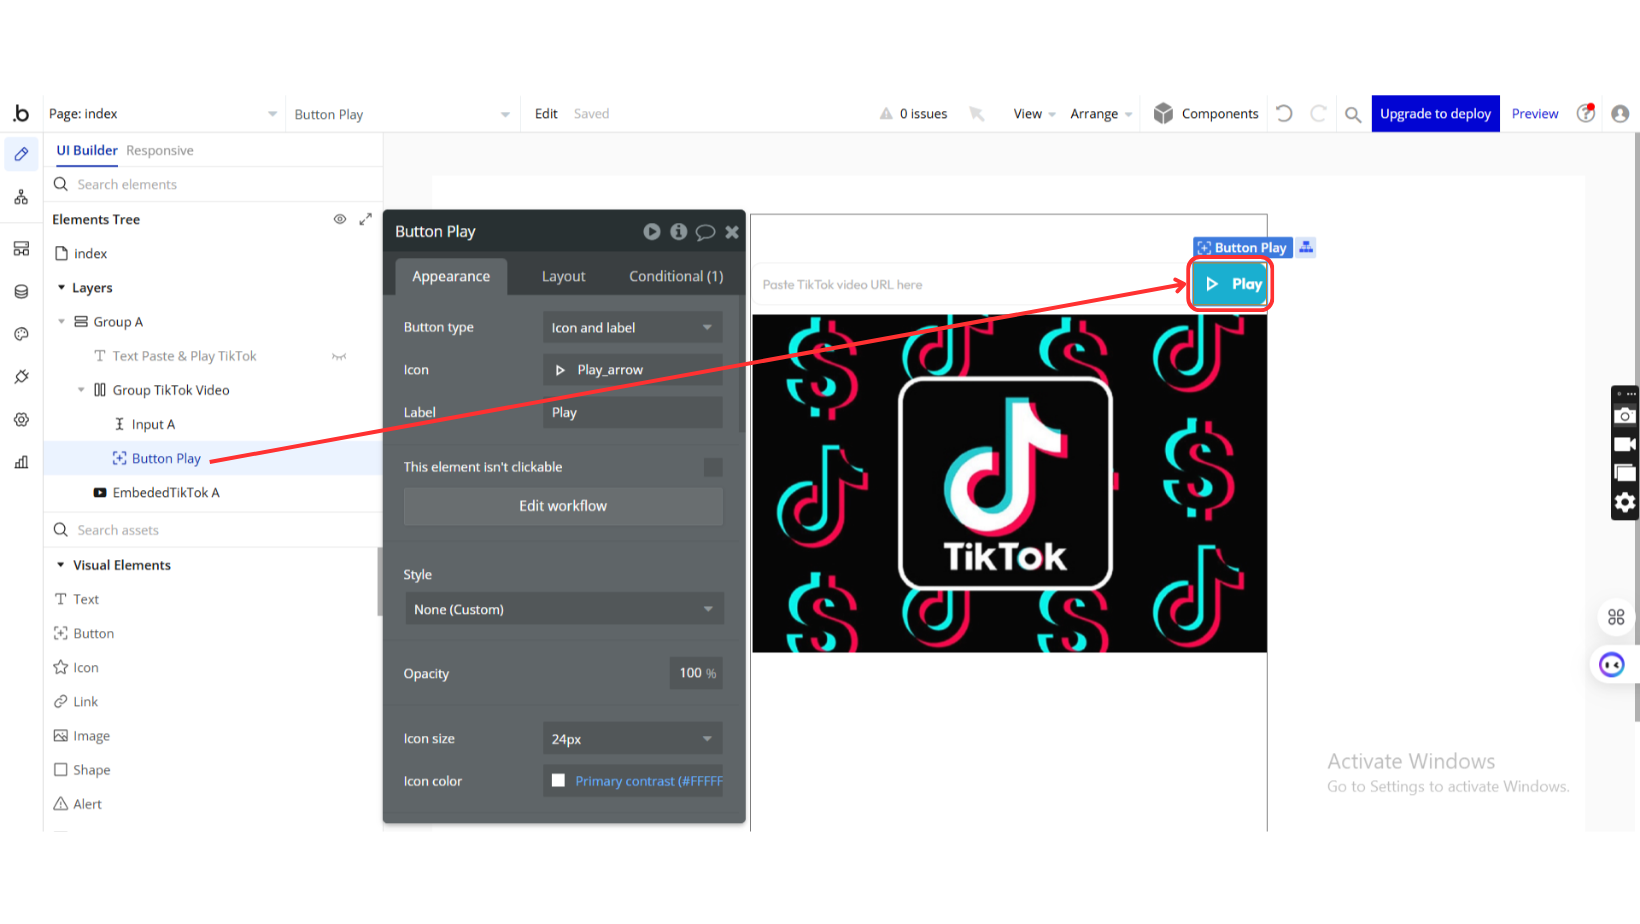Switch to the Appearance tab

[x=451, y=276]
